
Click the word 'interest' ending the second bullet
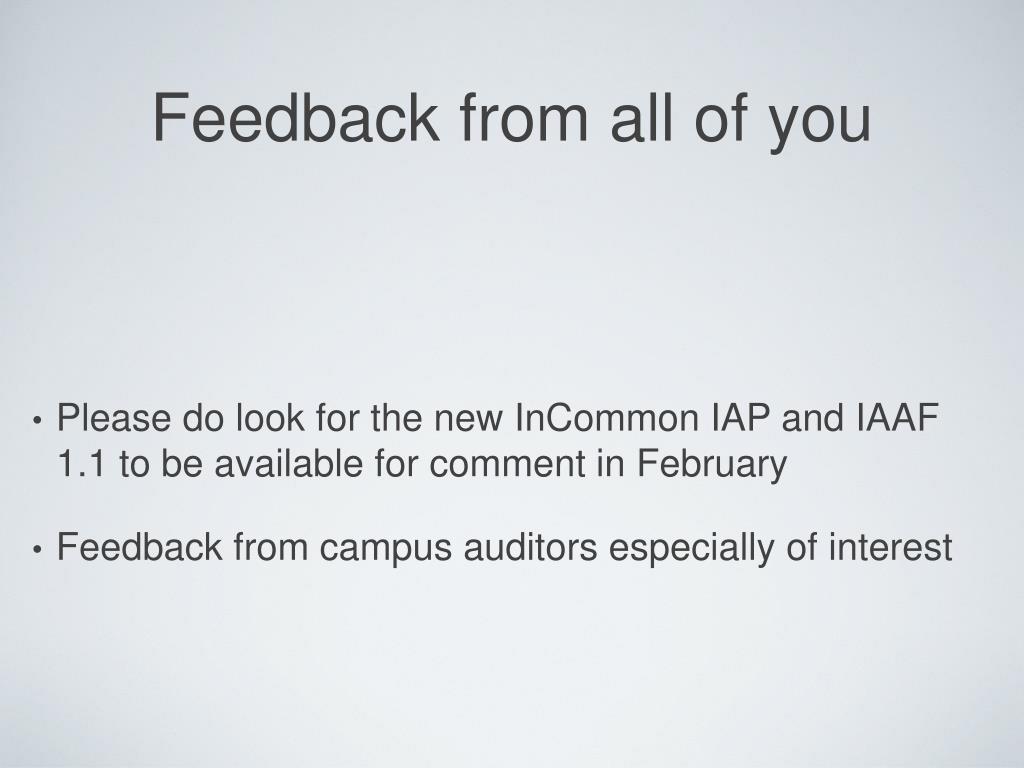point(891,547)
